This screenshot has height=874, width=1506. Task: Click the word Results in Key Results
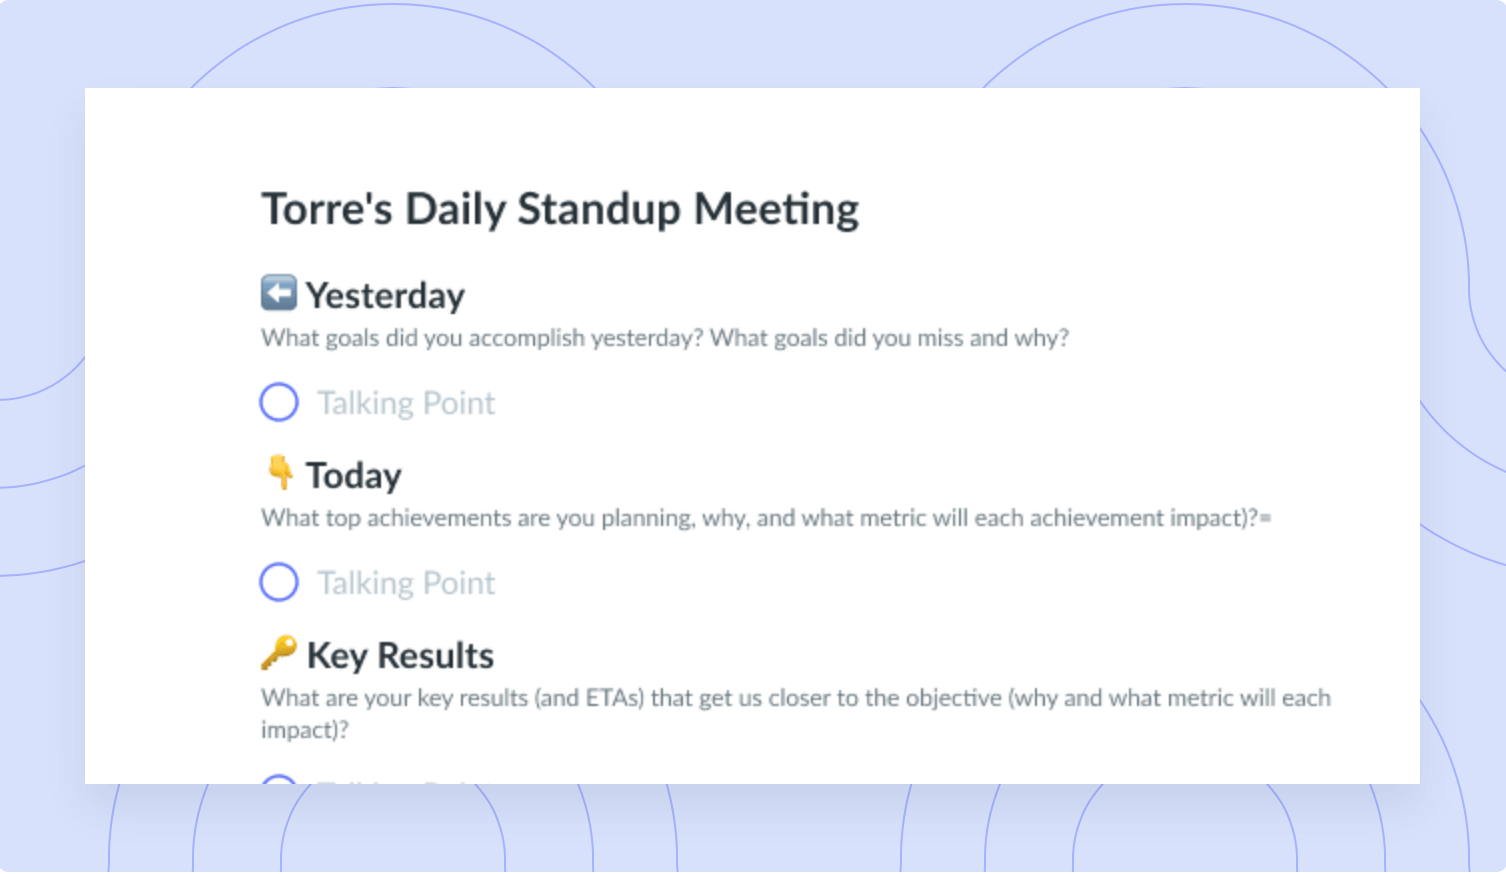[436, 656]
